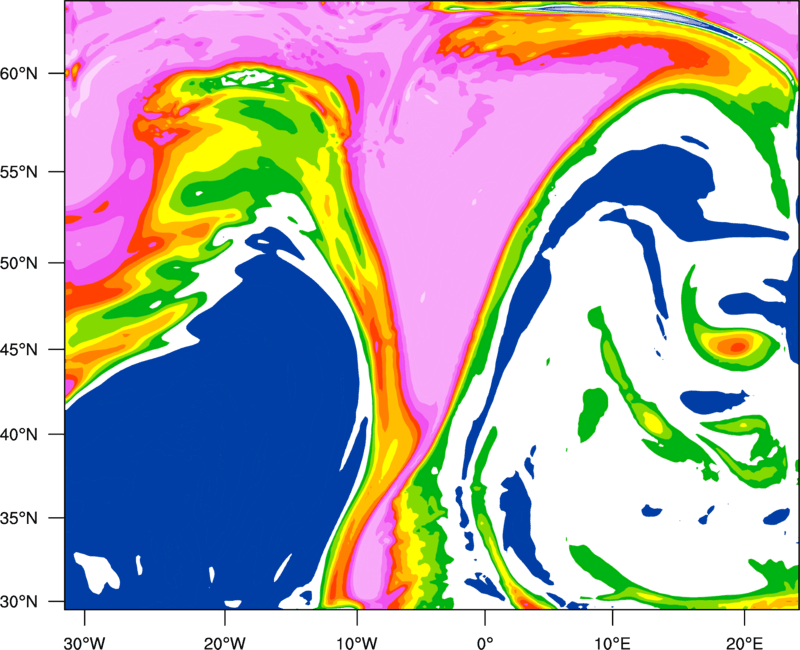Click the 0° longitude label
Image resolution: width=800 pixels, height=650 pixels.
[x=484, y=643]
